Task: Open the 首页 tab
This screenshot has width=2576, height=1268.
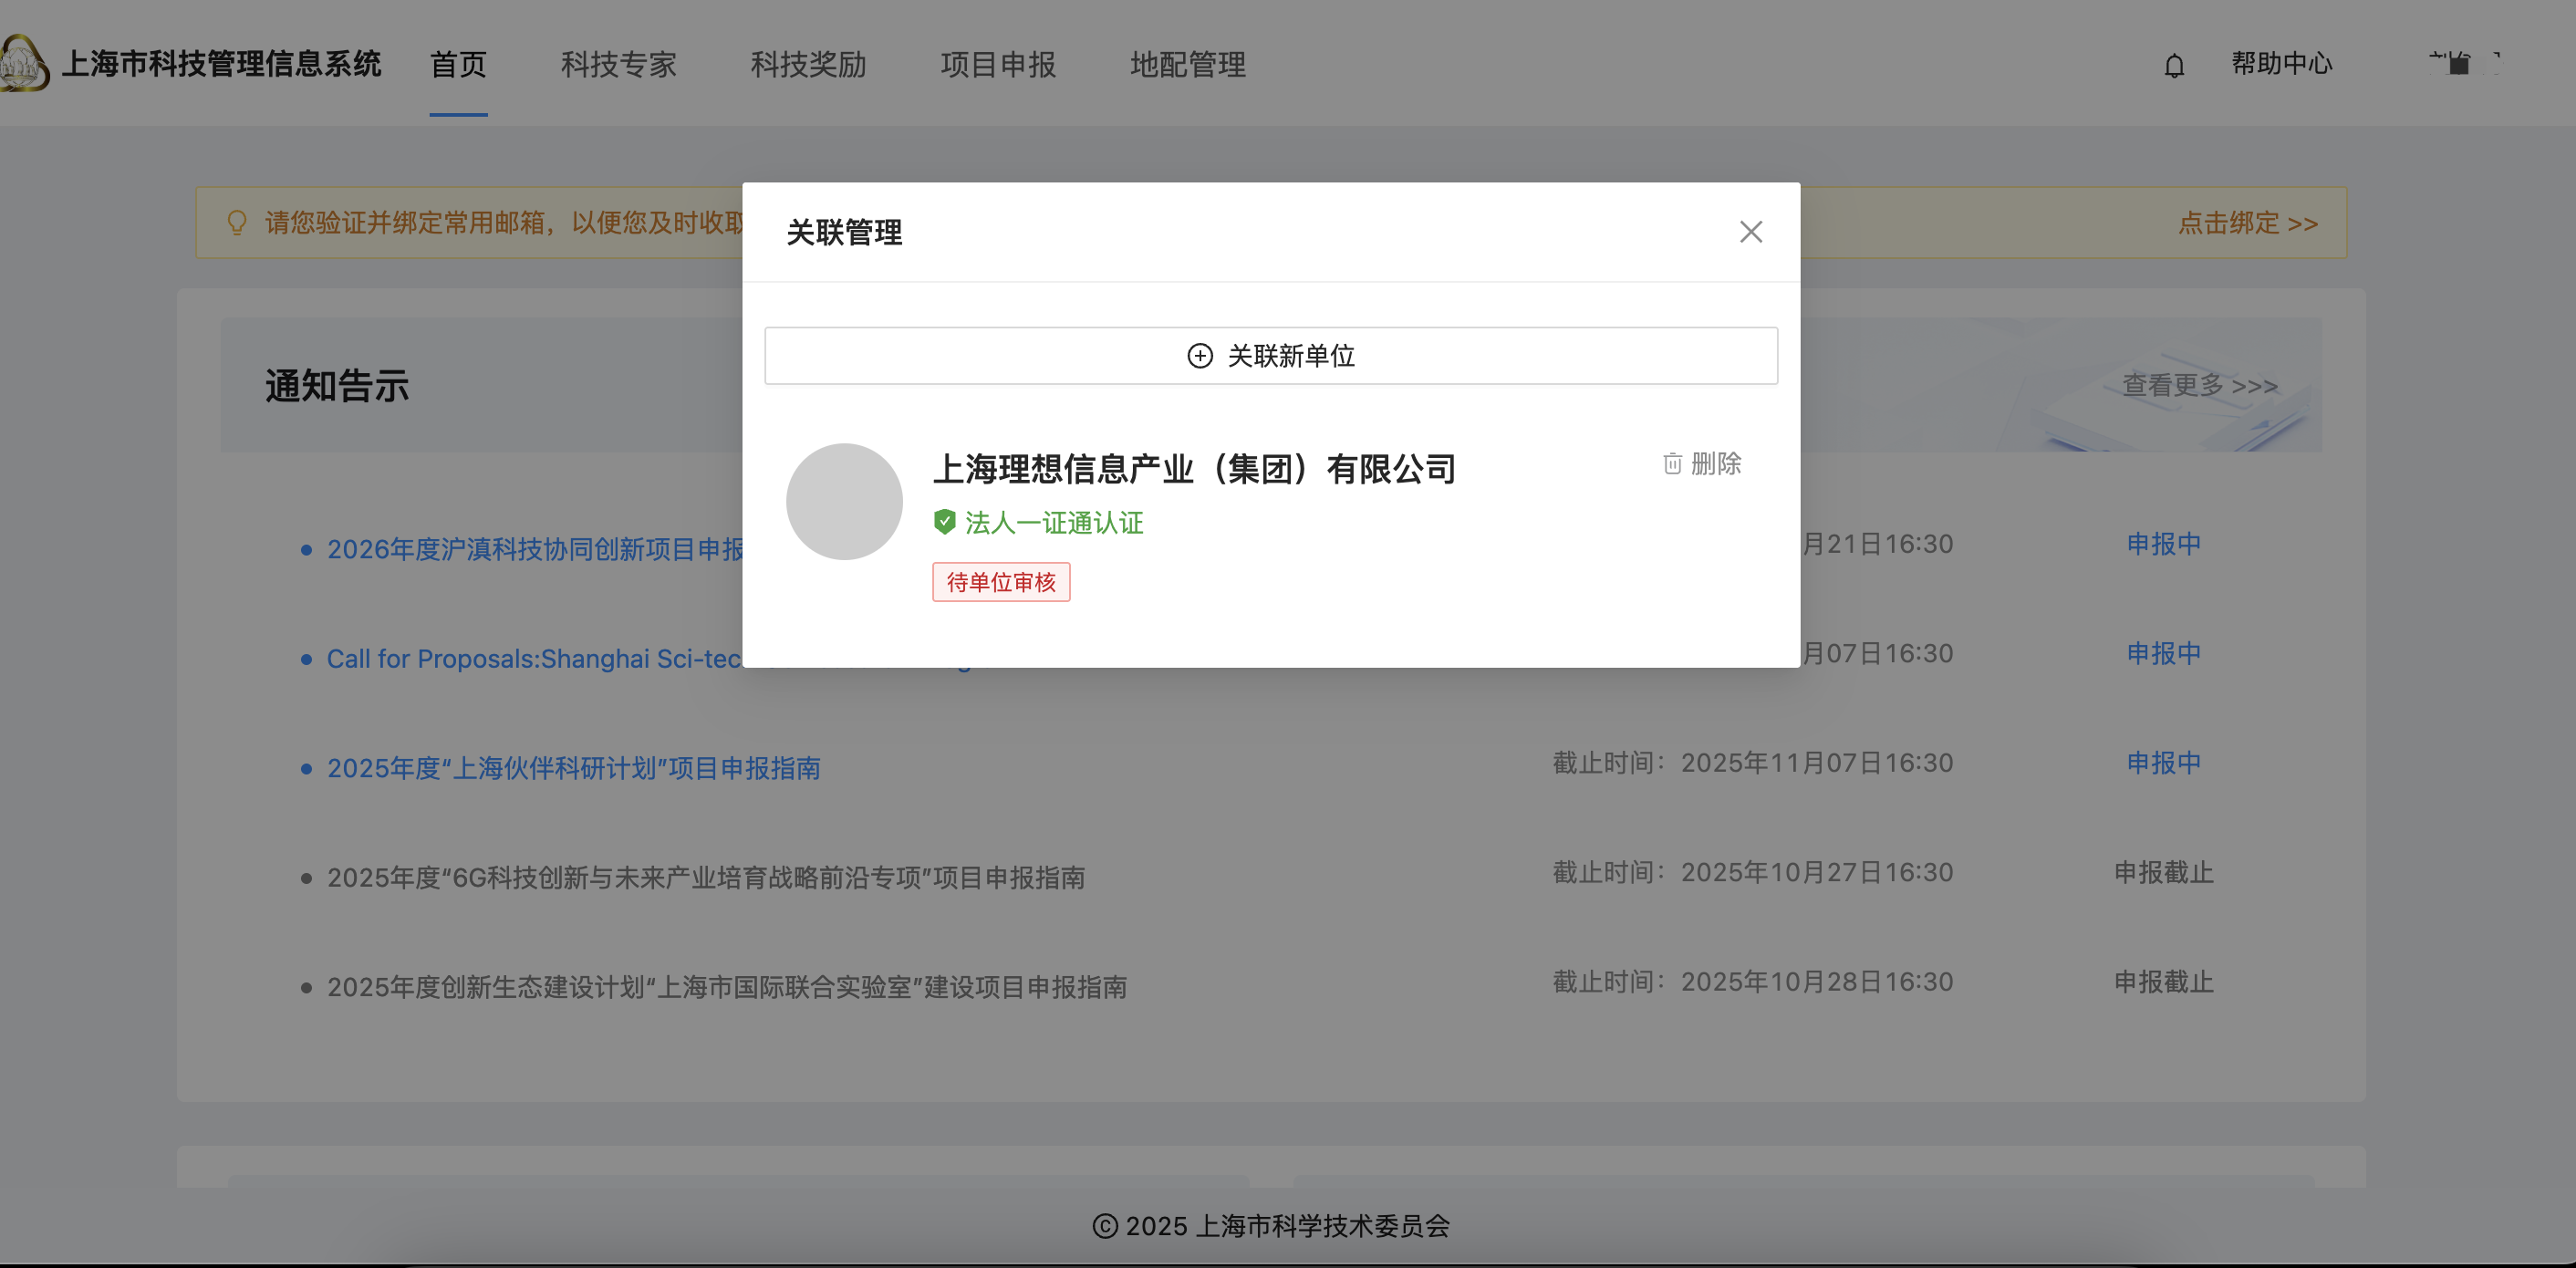Action: 458,65
